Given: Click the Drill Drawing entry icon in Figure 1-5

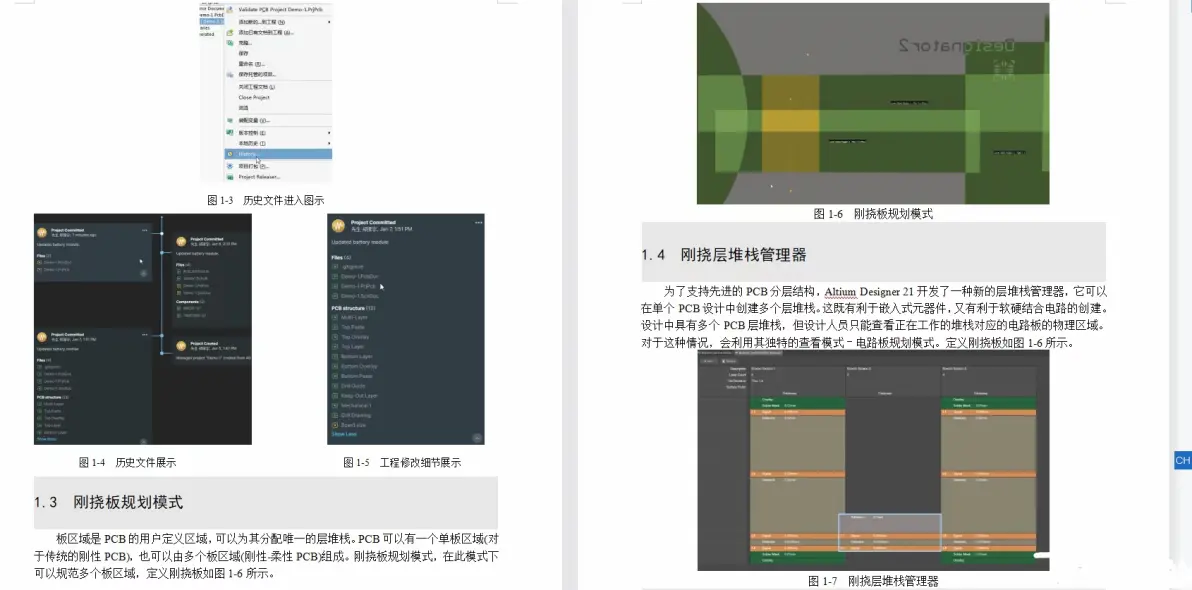Looking at the screenshot, I should point(334,416).
